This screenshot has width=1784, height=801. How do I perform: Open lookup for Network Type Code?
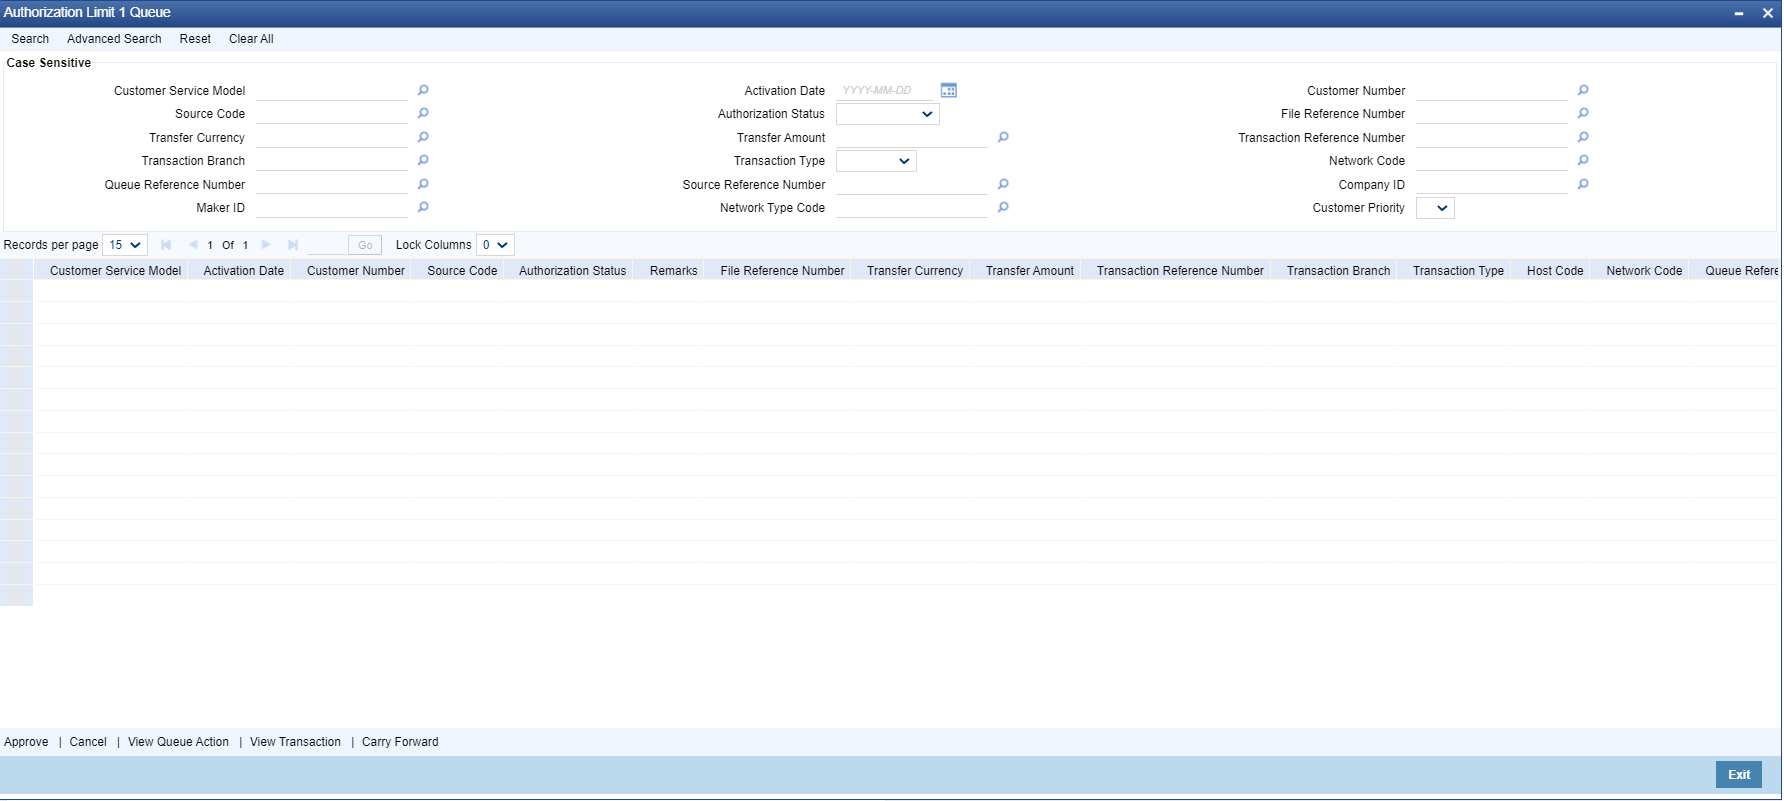[x=1003, y=207]
